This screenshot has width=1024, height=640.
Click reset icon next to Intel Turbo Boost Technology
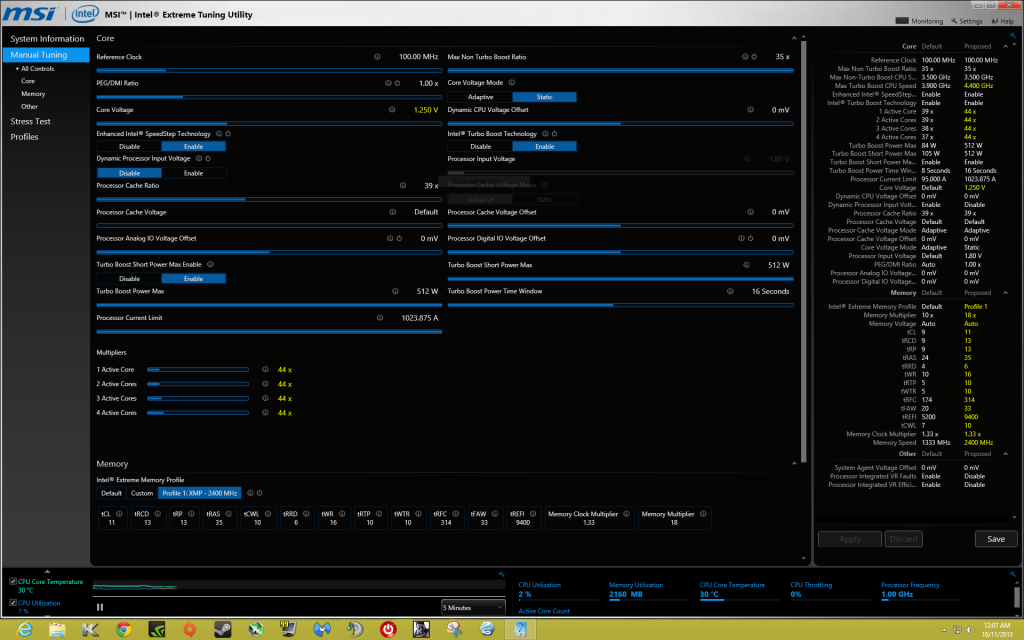(554, 134)
